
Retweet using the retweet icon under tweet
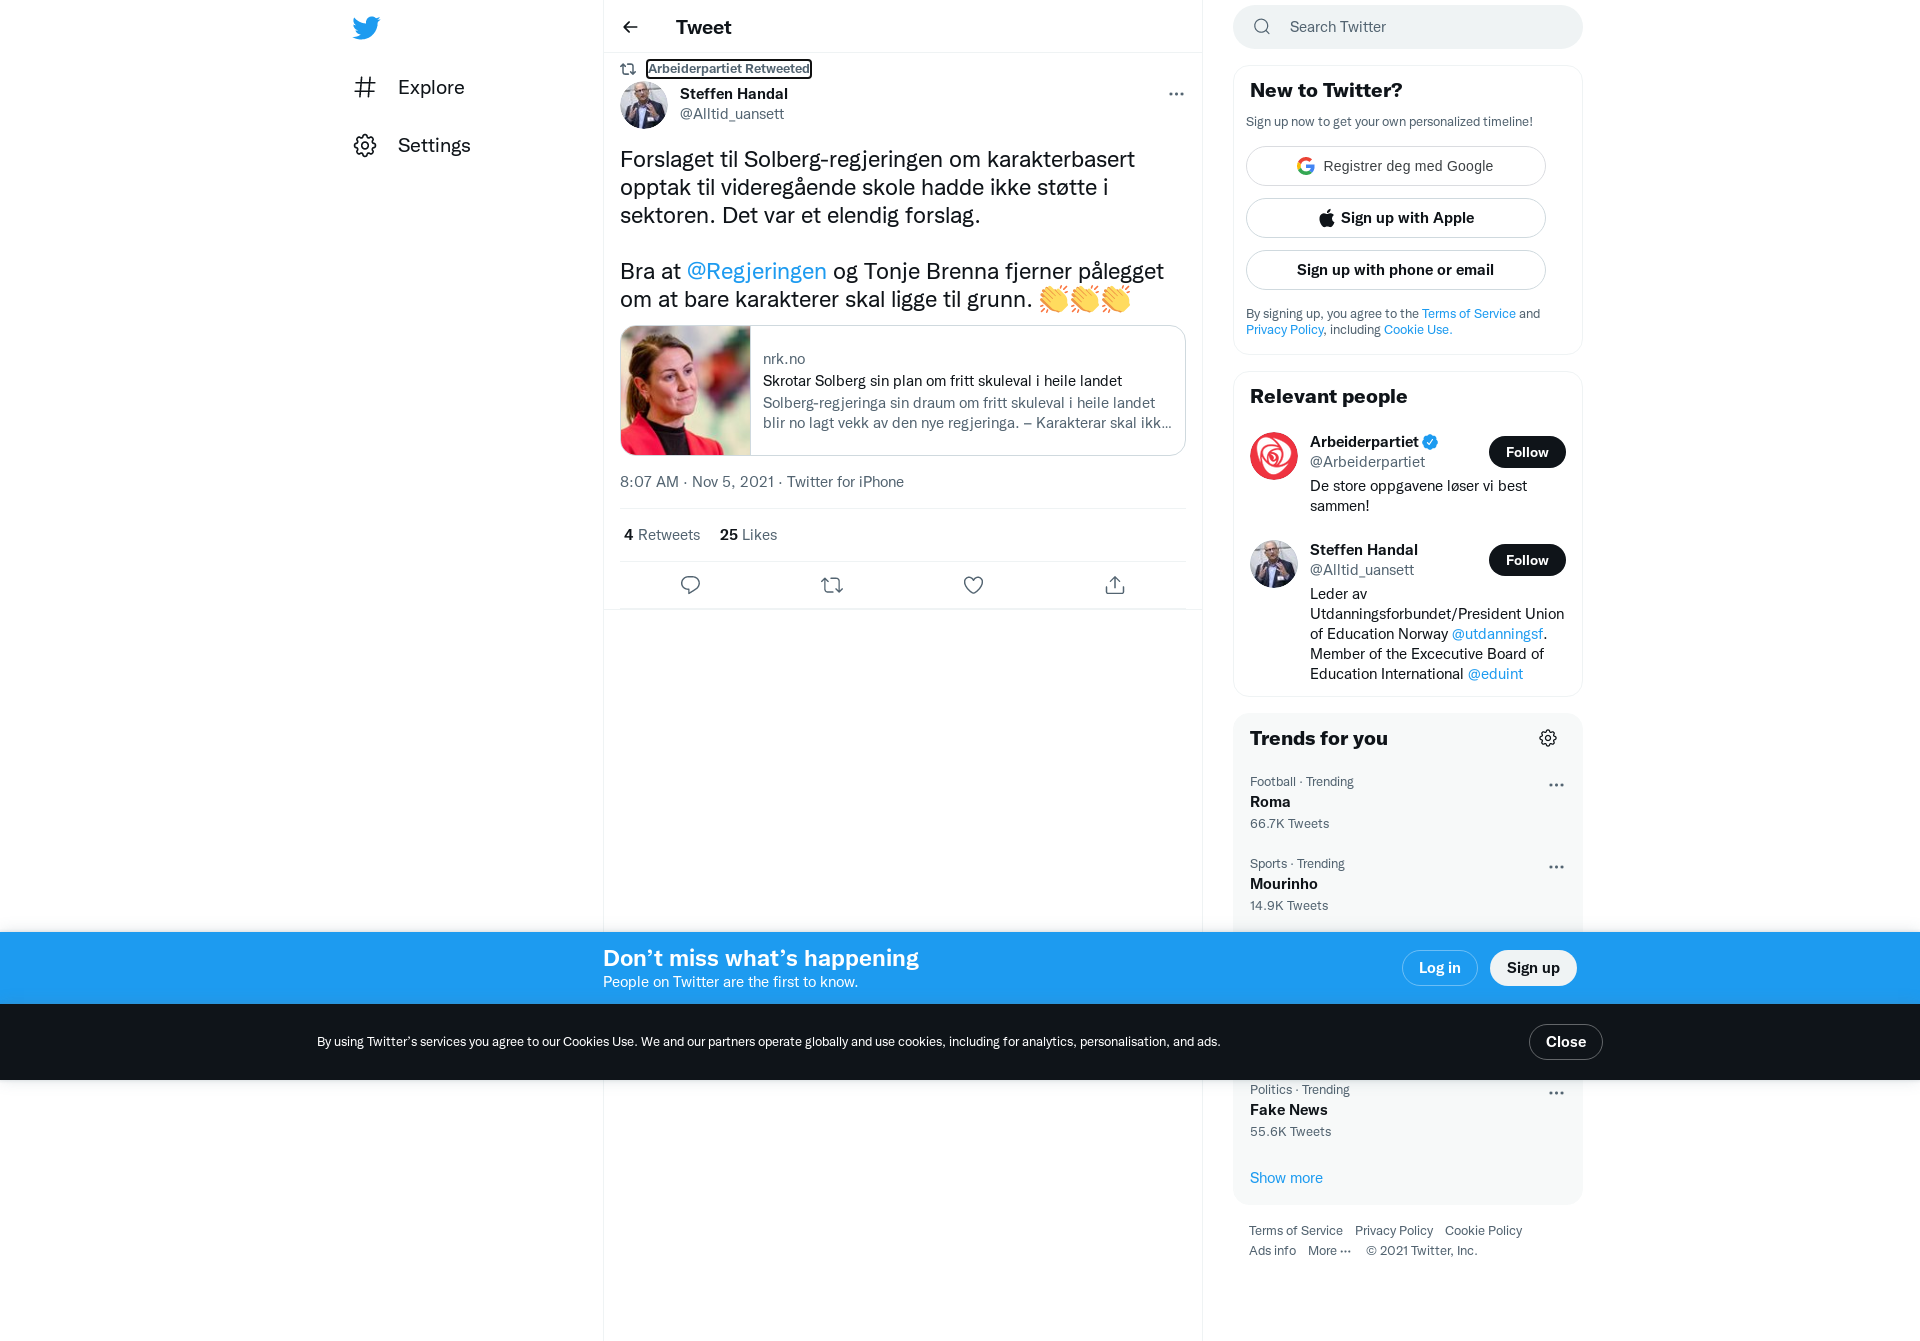coord(832,585)
